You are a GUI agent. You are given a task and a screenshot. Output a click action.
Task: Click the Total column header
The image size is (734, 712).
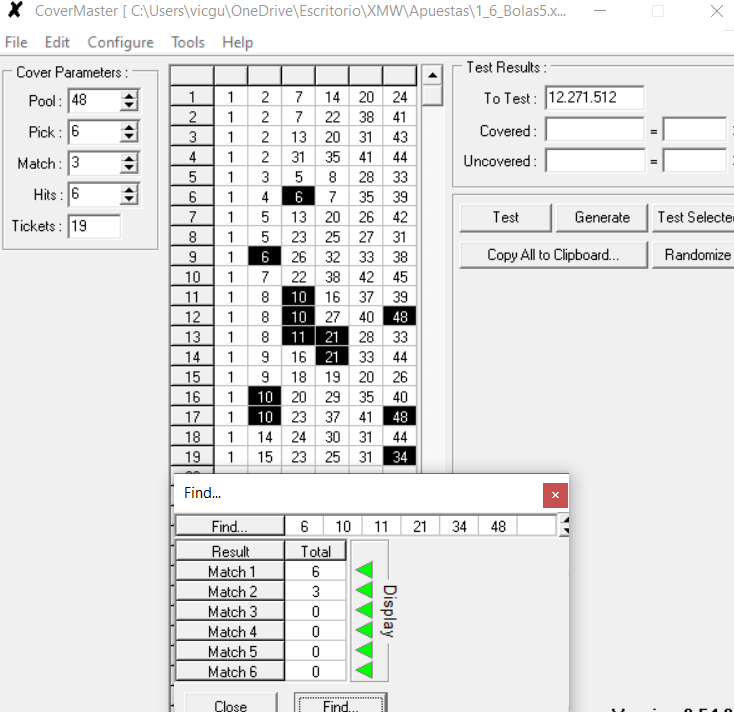(x=316, y=551)
